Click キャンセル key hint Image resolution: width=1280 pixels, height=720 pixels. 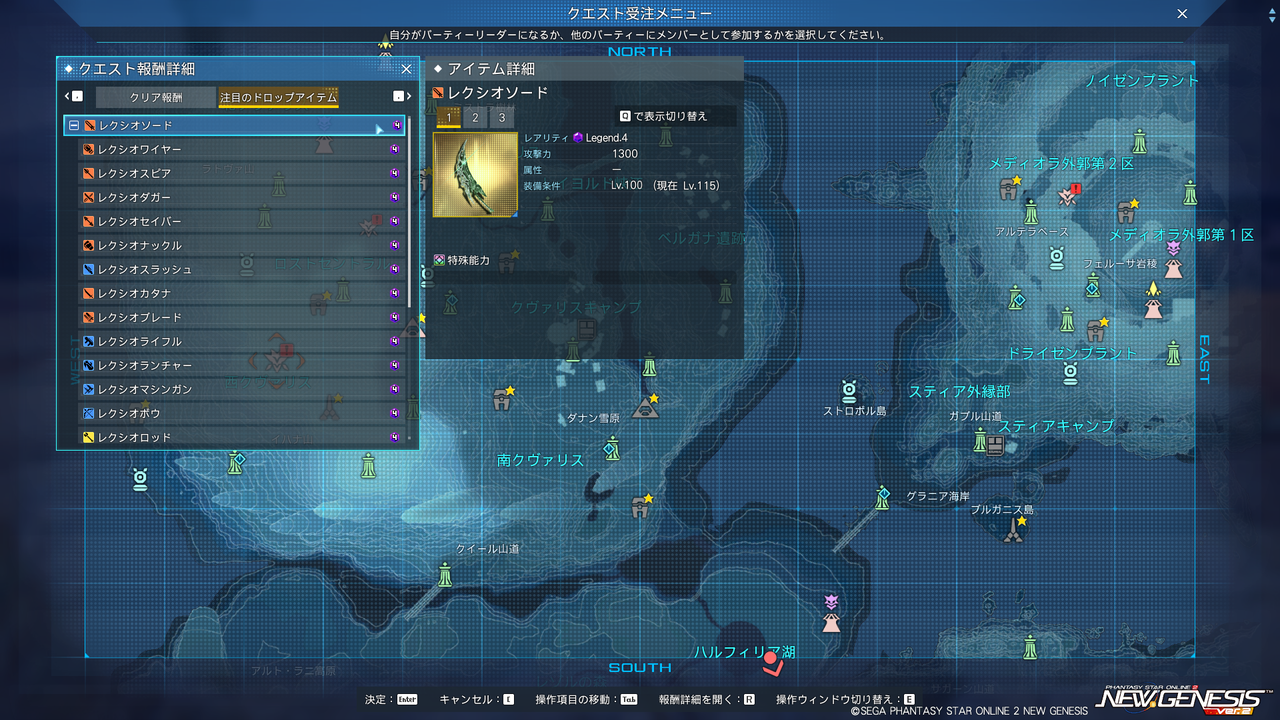[x=477, y=700]
